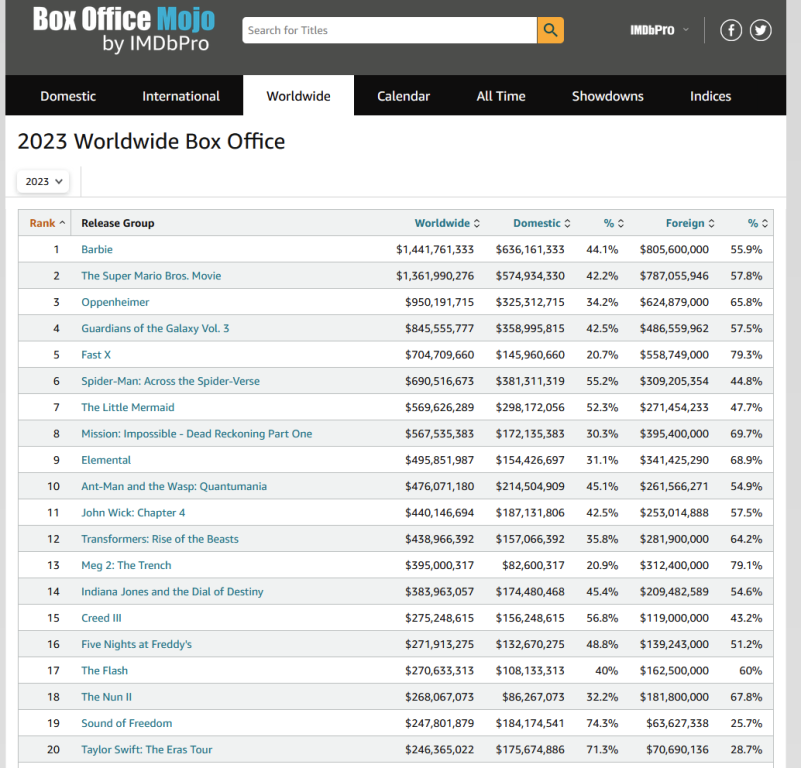The width and height of the screenshot is (801, 768).
Task: Open the Oppenheimer link
Action: coord(115,302)
